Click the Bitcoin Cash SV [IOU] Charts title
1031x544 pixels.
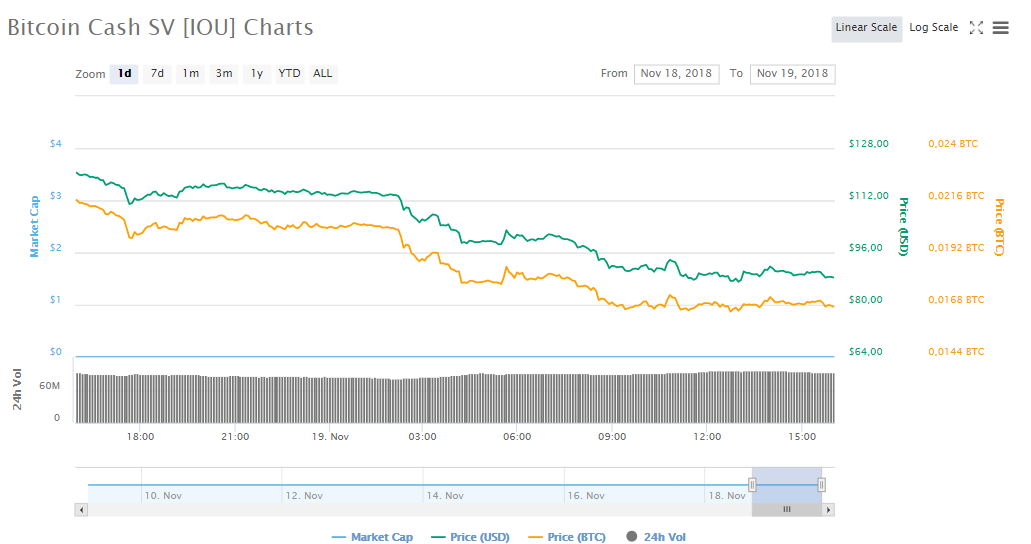[x=160, y=28]
